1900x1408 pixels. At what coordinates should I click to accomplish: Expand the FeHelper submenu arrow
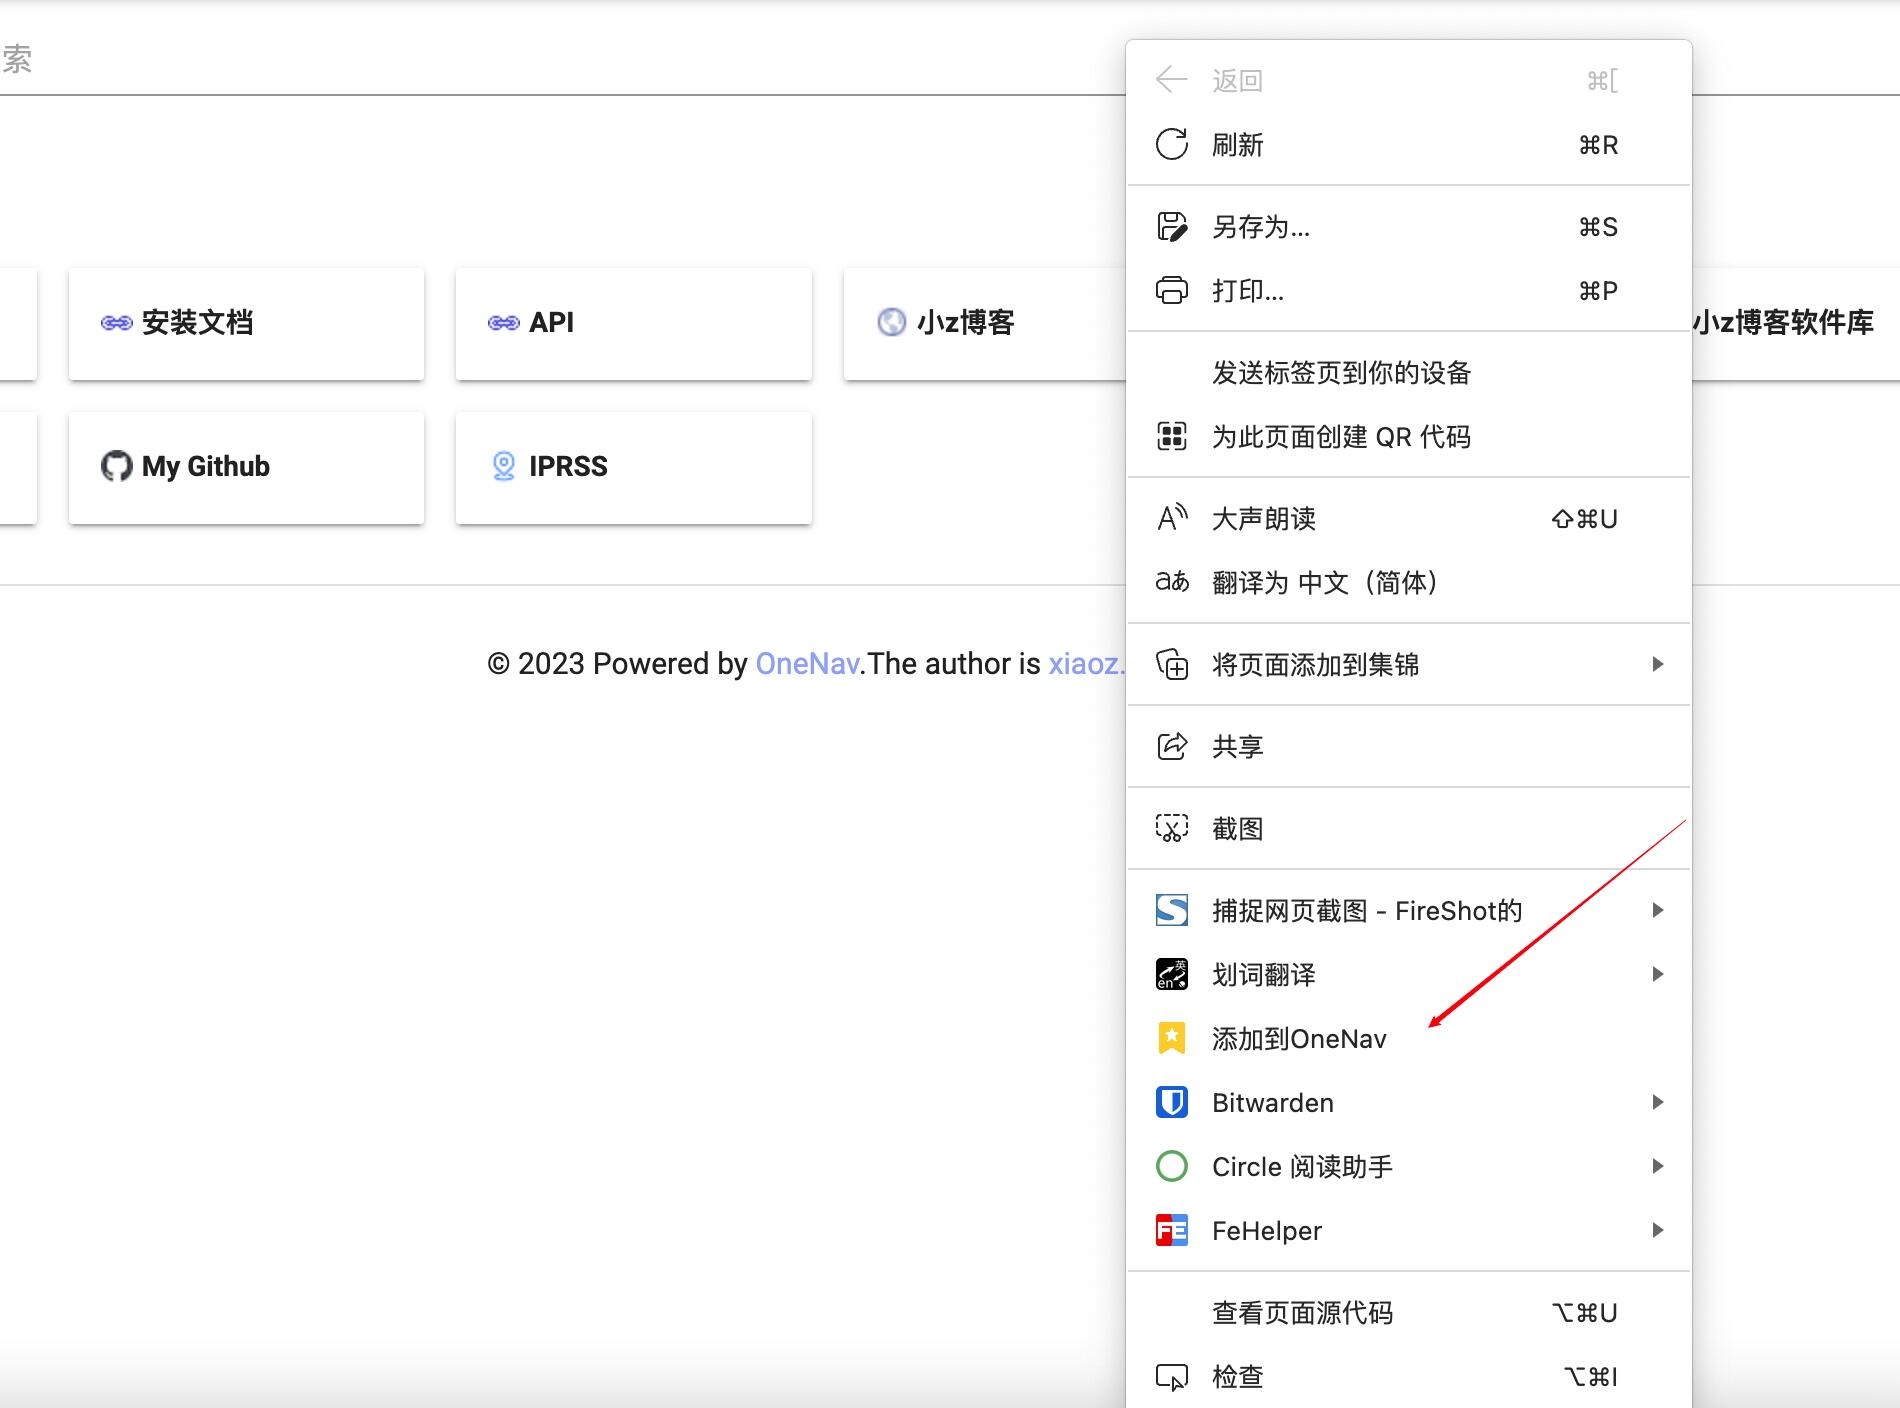click(1657, 1230)
